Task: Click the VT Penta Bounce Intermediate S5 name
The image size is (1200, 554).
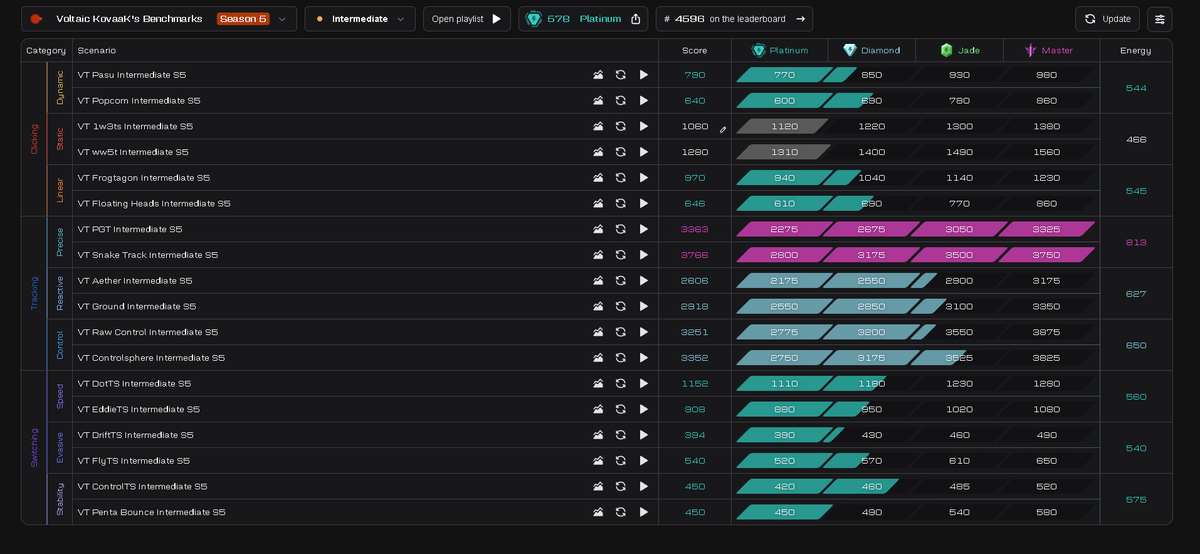Action: pos(151,512)
